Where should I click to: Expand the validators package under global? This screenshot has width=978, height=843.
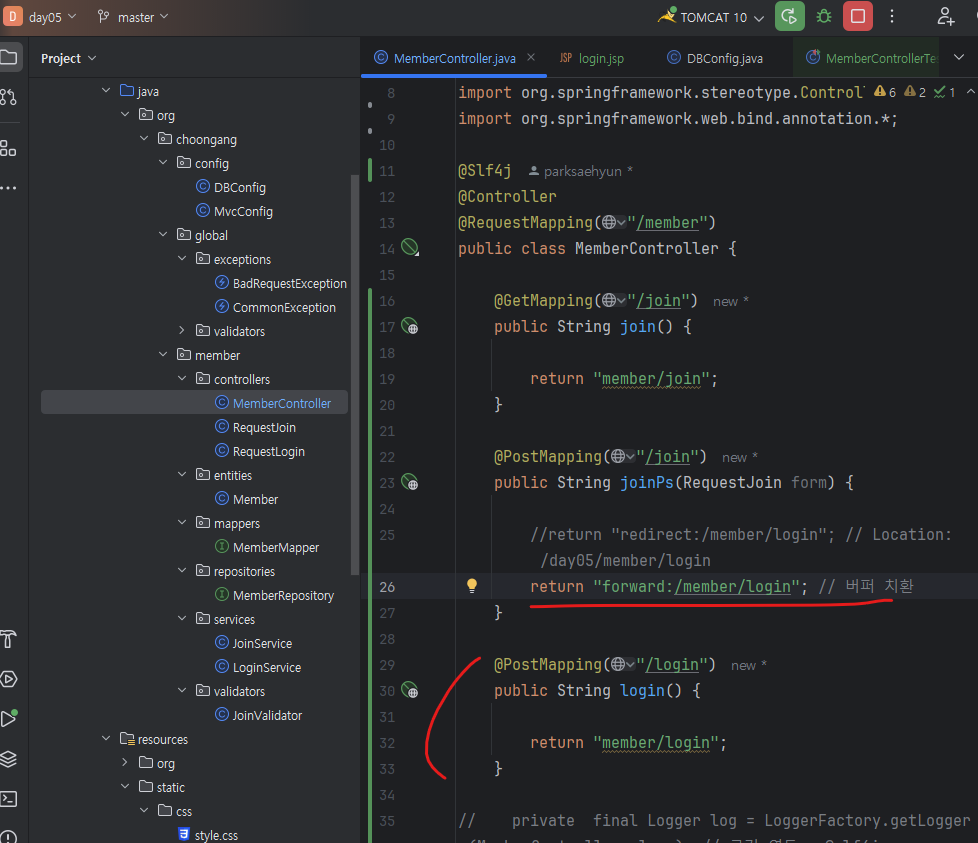click(182, 330)
